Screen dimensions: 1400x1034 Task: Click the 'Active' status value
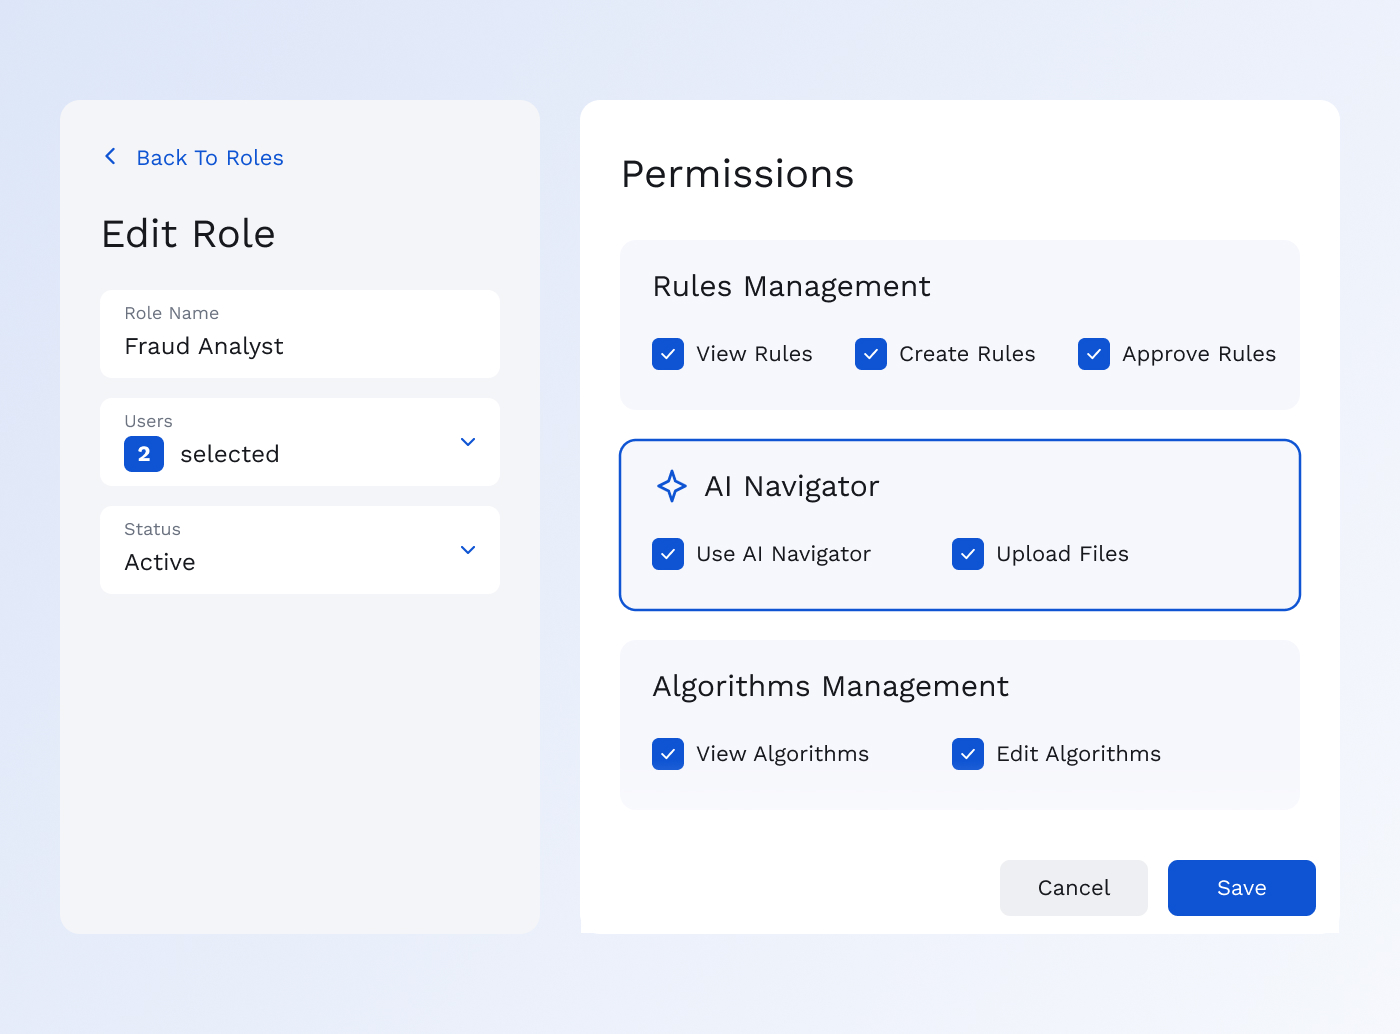coord(160,562)
